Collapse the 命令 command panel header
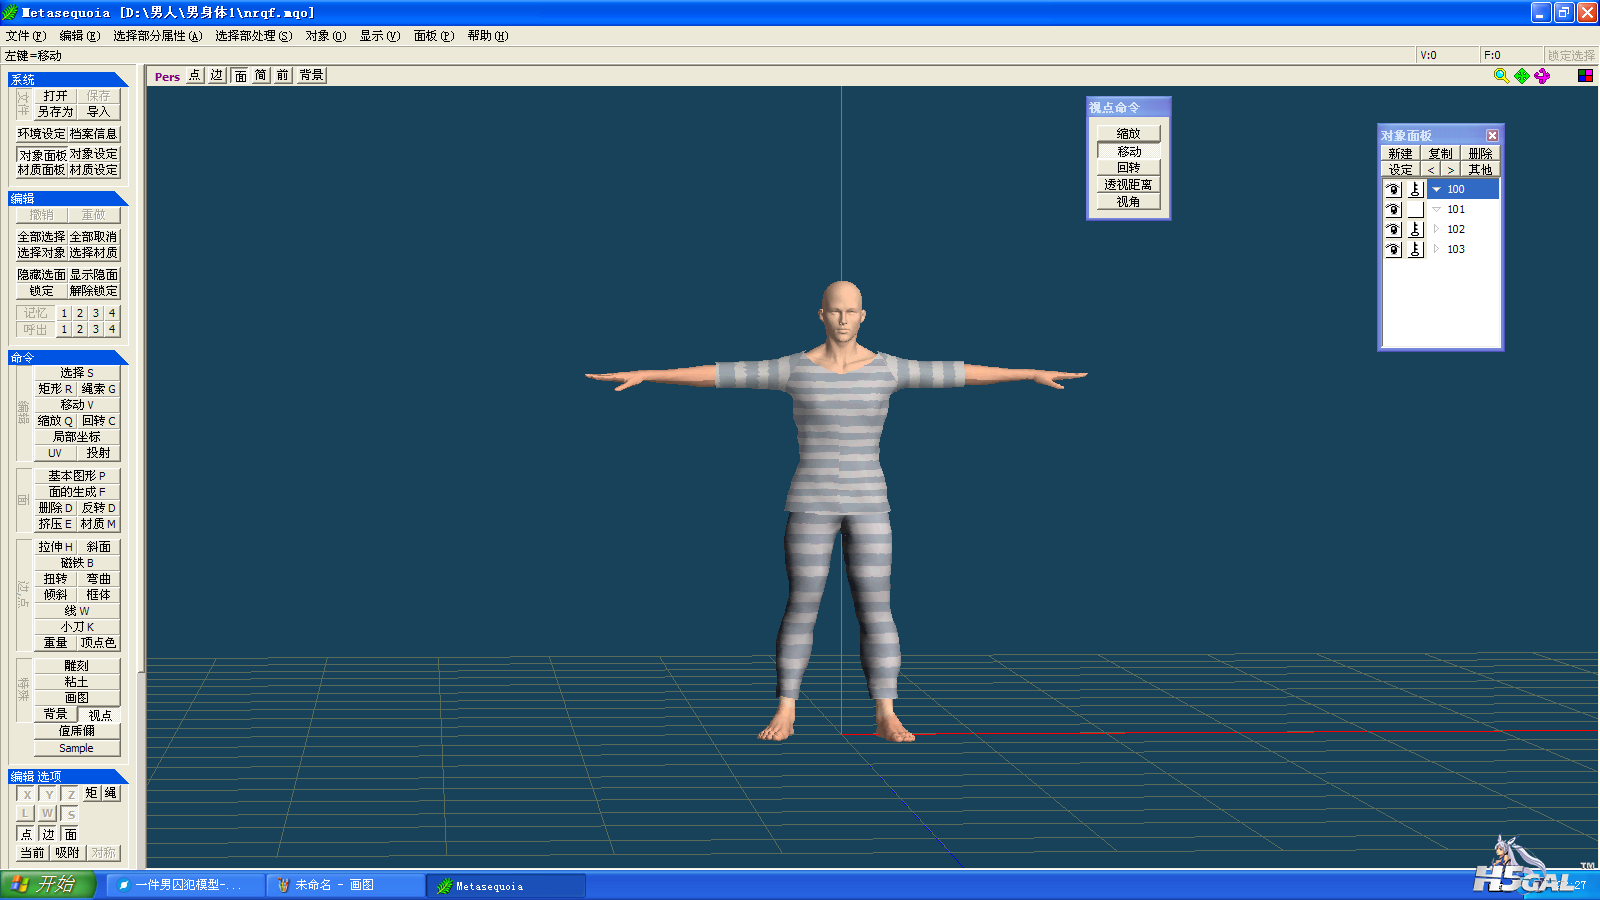This screenshot has height=900, width=1600. [68, 357]
